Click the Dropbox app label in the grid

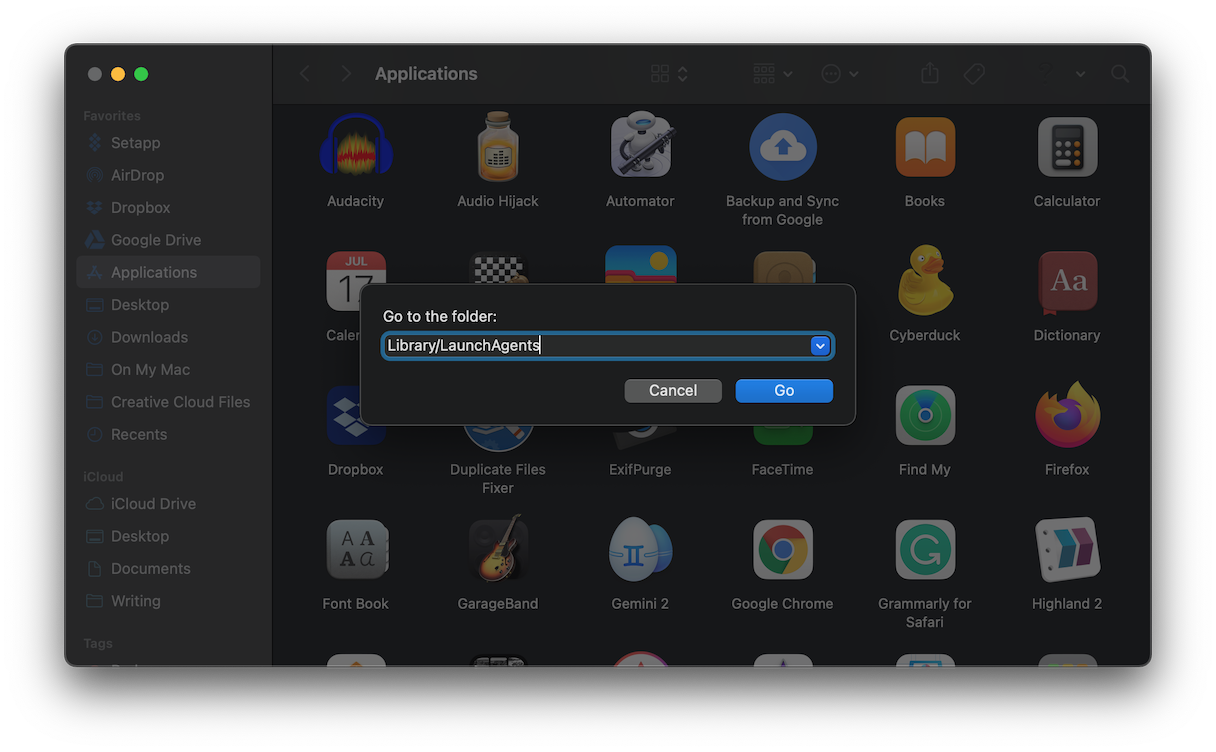pyautogui.click(x=355, y=469)
